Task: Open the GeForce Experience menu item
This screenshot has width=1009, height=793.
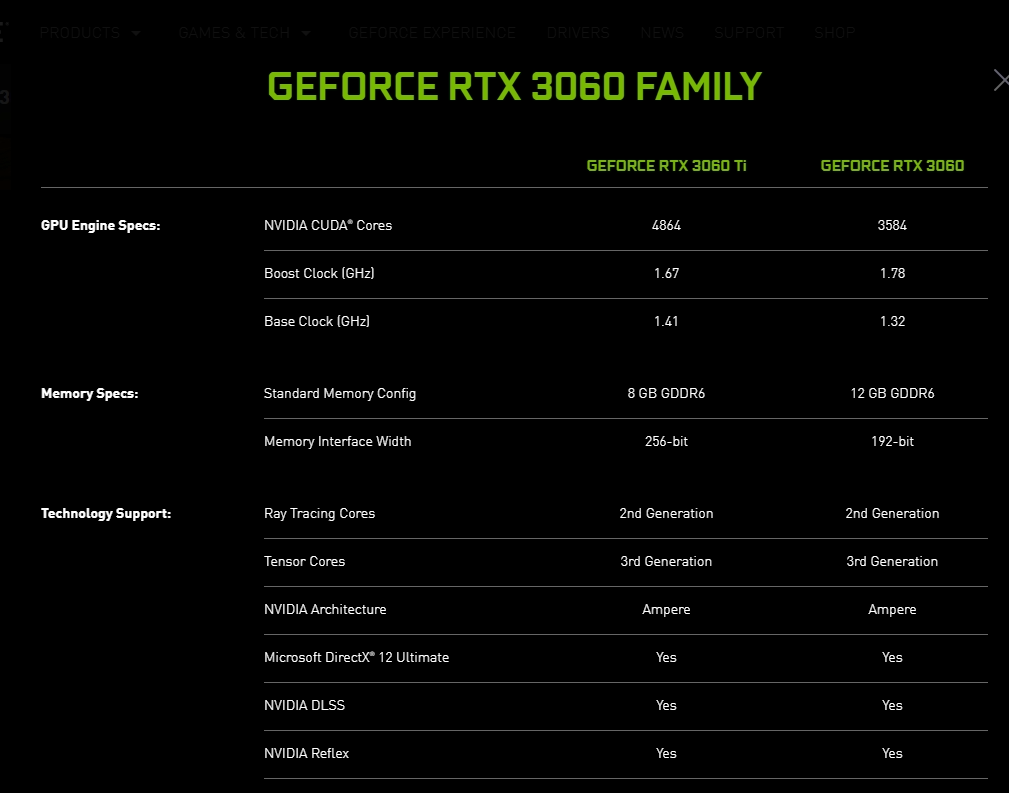Action: 432,33
